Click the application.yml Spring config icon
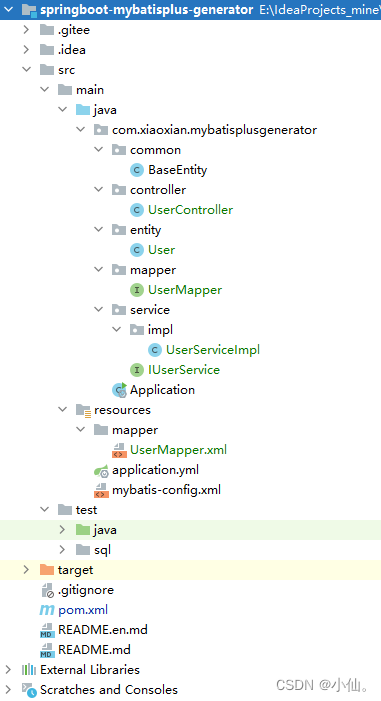 click(x=102, y=470)
